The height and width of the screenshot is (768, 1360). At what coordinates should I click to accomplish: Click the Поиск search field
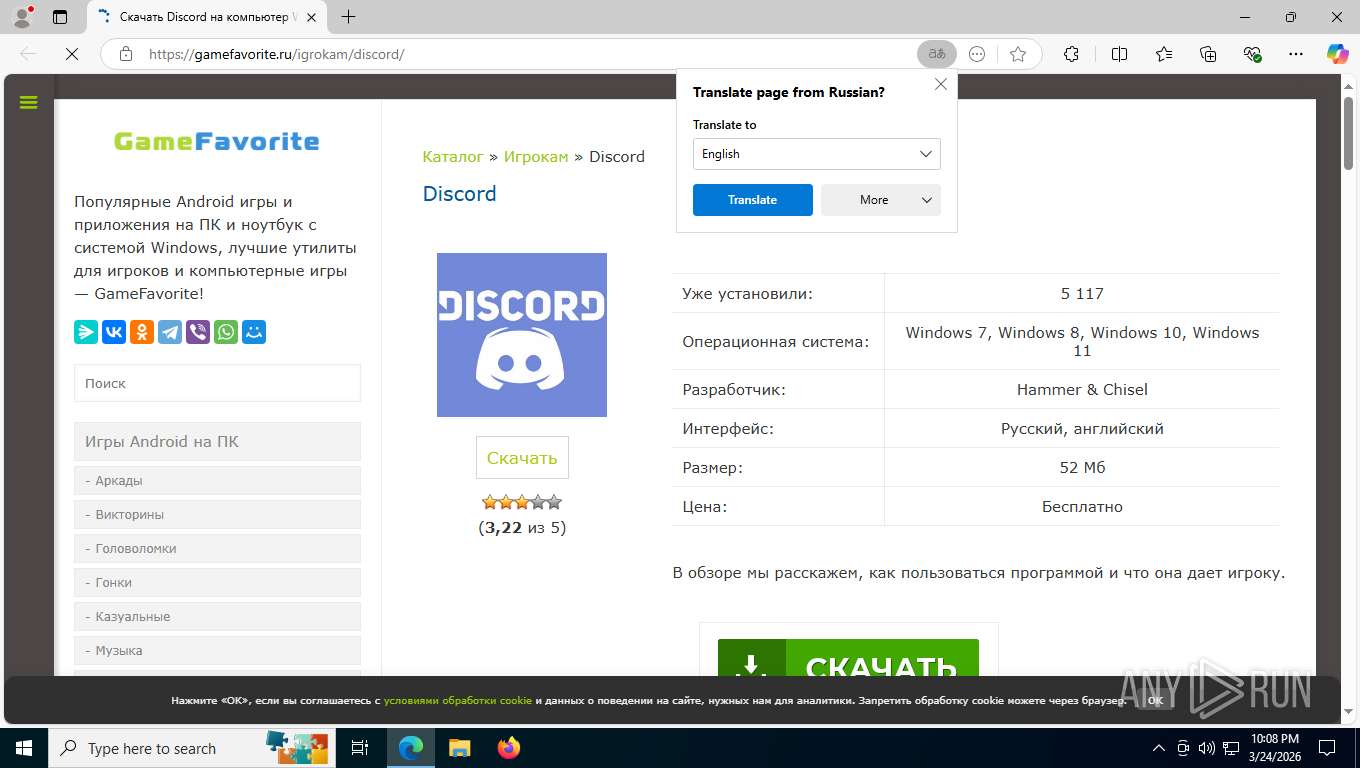[217, 383]
